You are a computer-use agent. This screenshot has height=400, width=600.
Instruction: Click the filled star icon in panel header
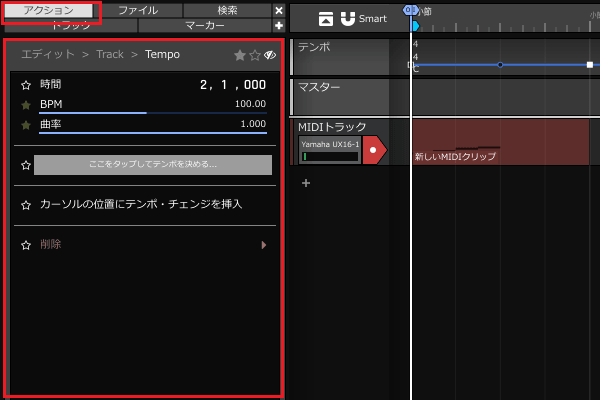tap(240, 55)
